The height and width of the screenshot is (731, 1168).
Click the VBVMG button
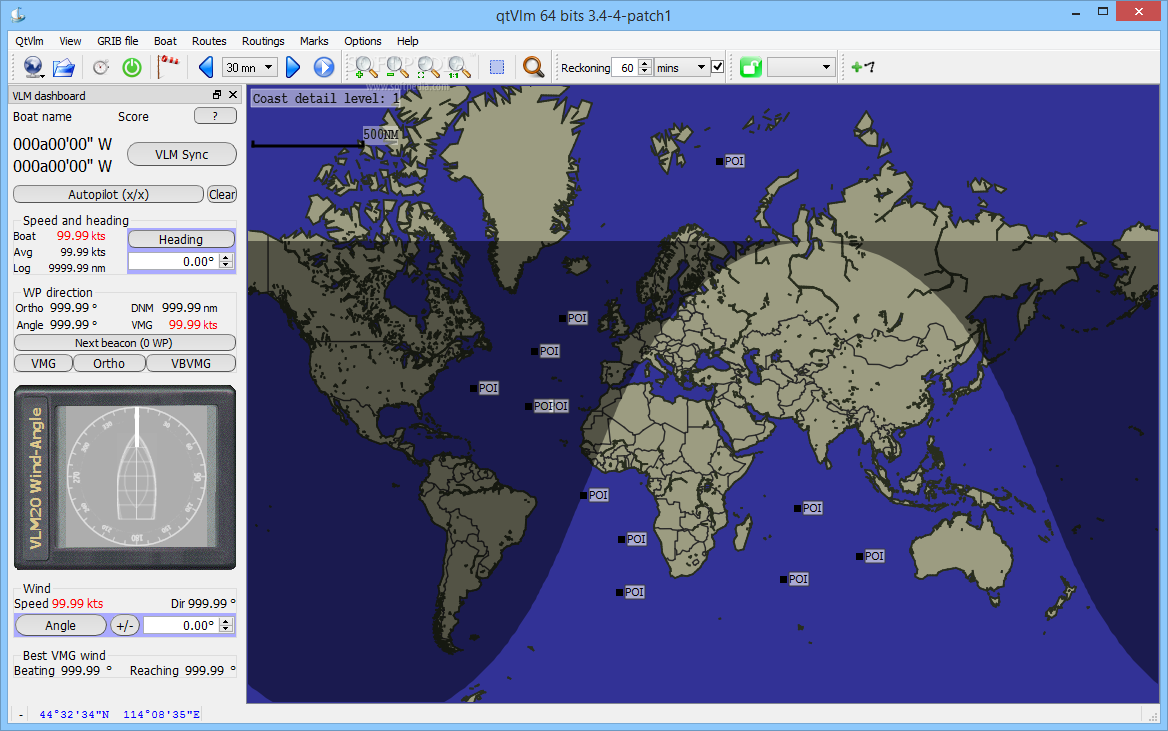191,364
